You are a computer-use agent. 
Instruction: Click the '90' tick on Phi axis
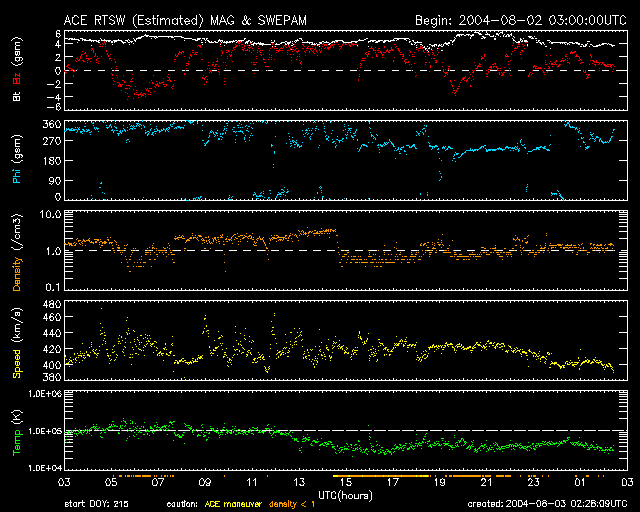[x=55, y=180]
